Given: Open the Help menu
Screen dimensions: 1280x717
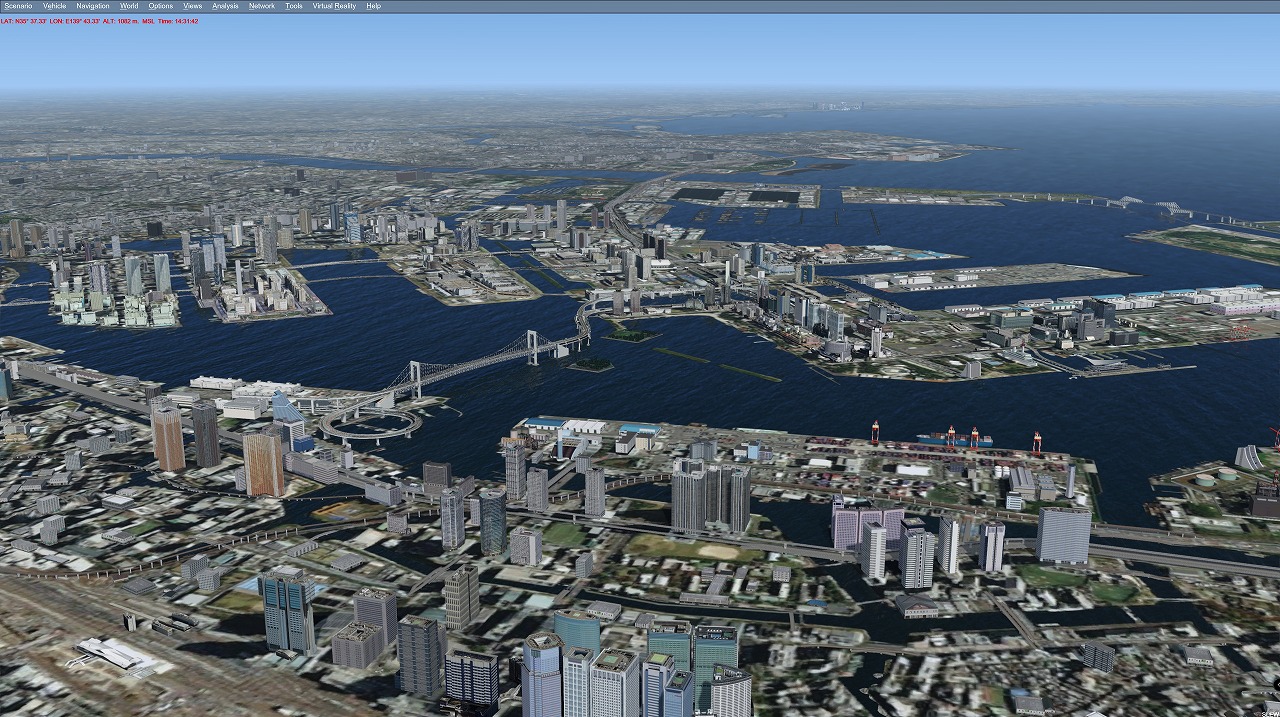Looking at the screenshot, I should coord(373,6).
